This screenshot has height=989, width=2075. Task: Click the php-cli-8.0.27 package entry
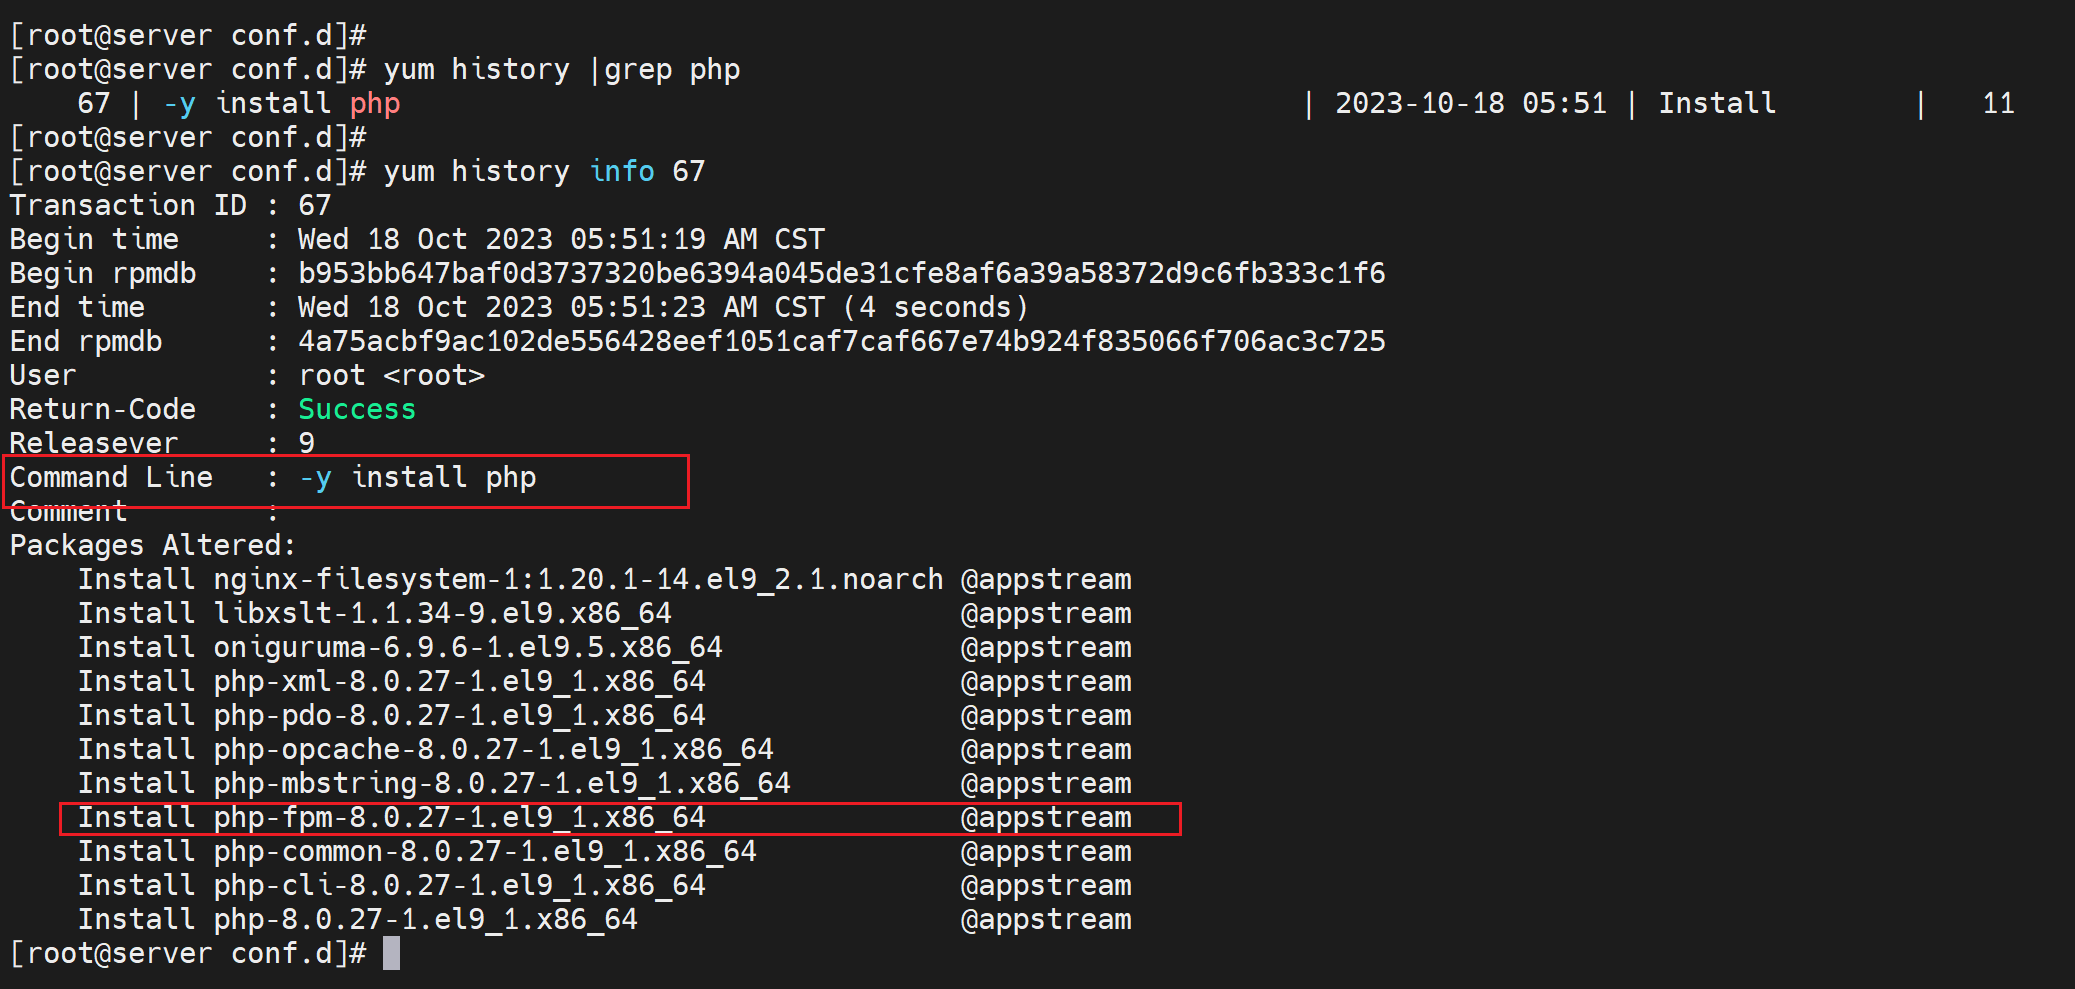pyautogui.click(x=459, y=885)
